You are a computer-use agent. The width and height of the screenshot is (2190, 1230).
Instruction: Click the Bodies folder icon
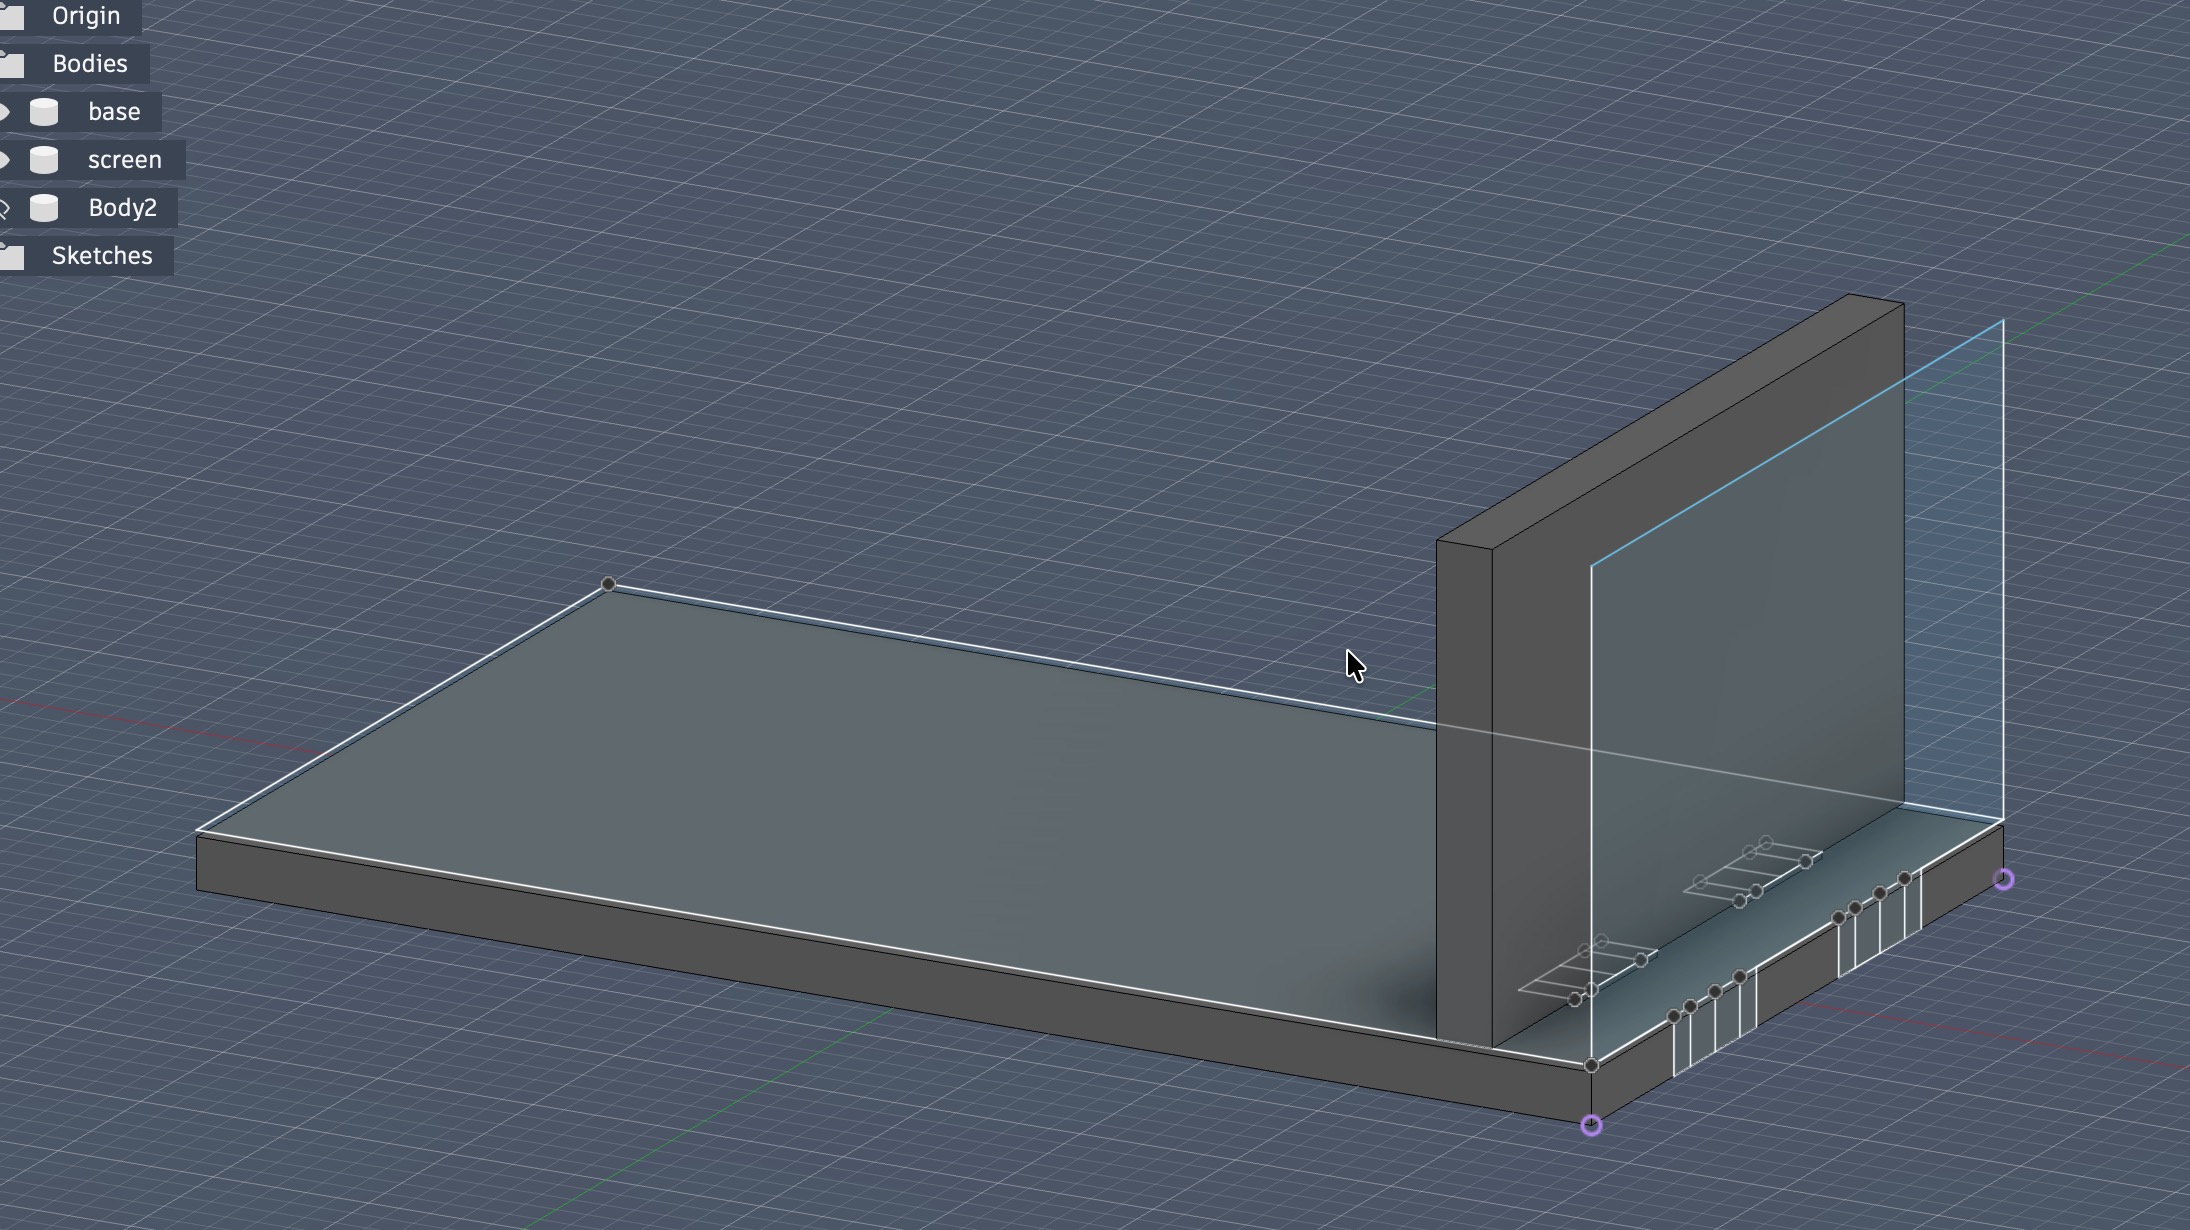click(12, 64)
